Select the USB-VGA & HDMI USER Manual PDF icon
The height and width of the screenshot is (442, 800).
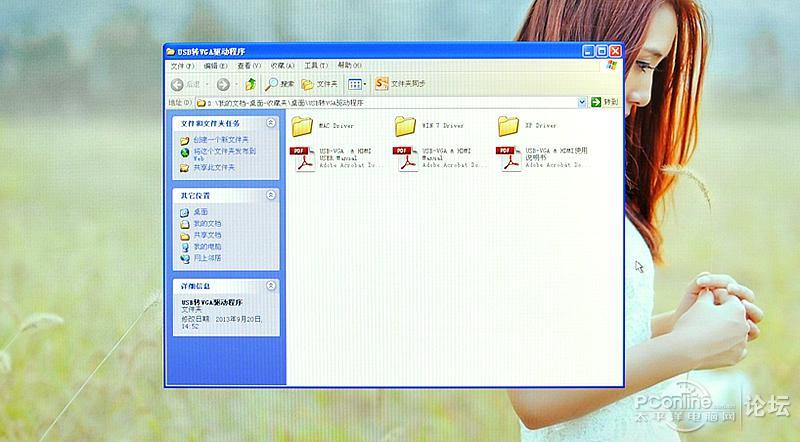(303, 159)
